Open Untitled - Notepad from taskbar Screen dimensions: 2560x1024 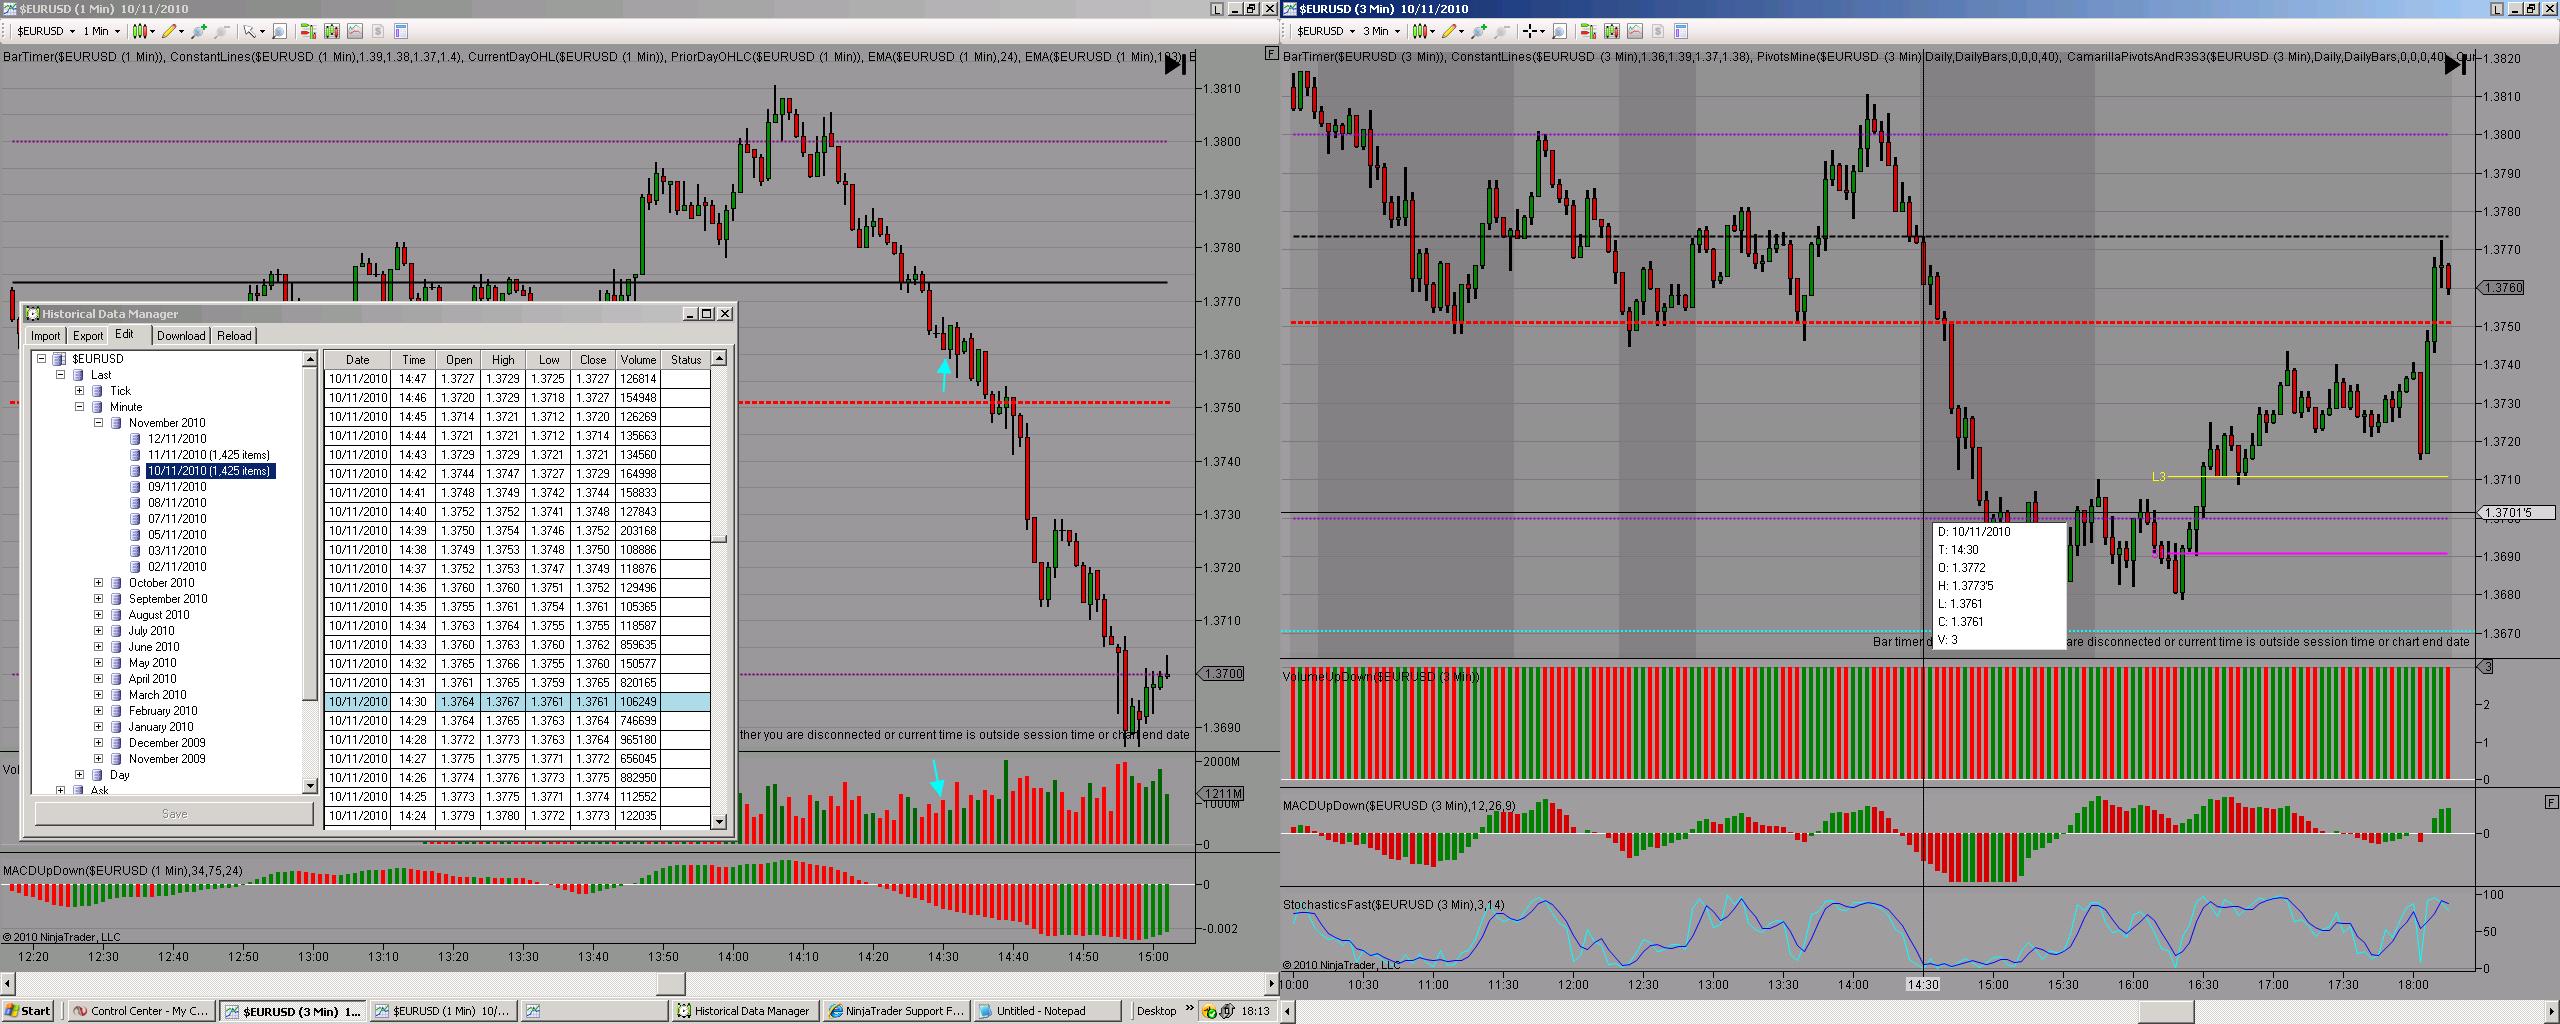(1047, 1011)
